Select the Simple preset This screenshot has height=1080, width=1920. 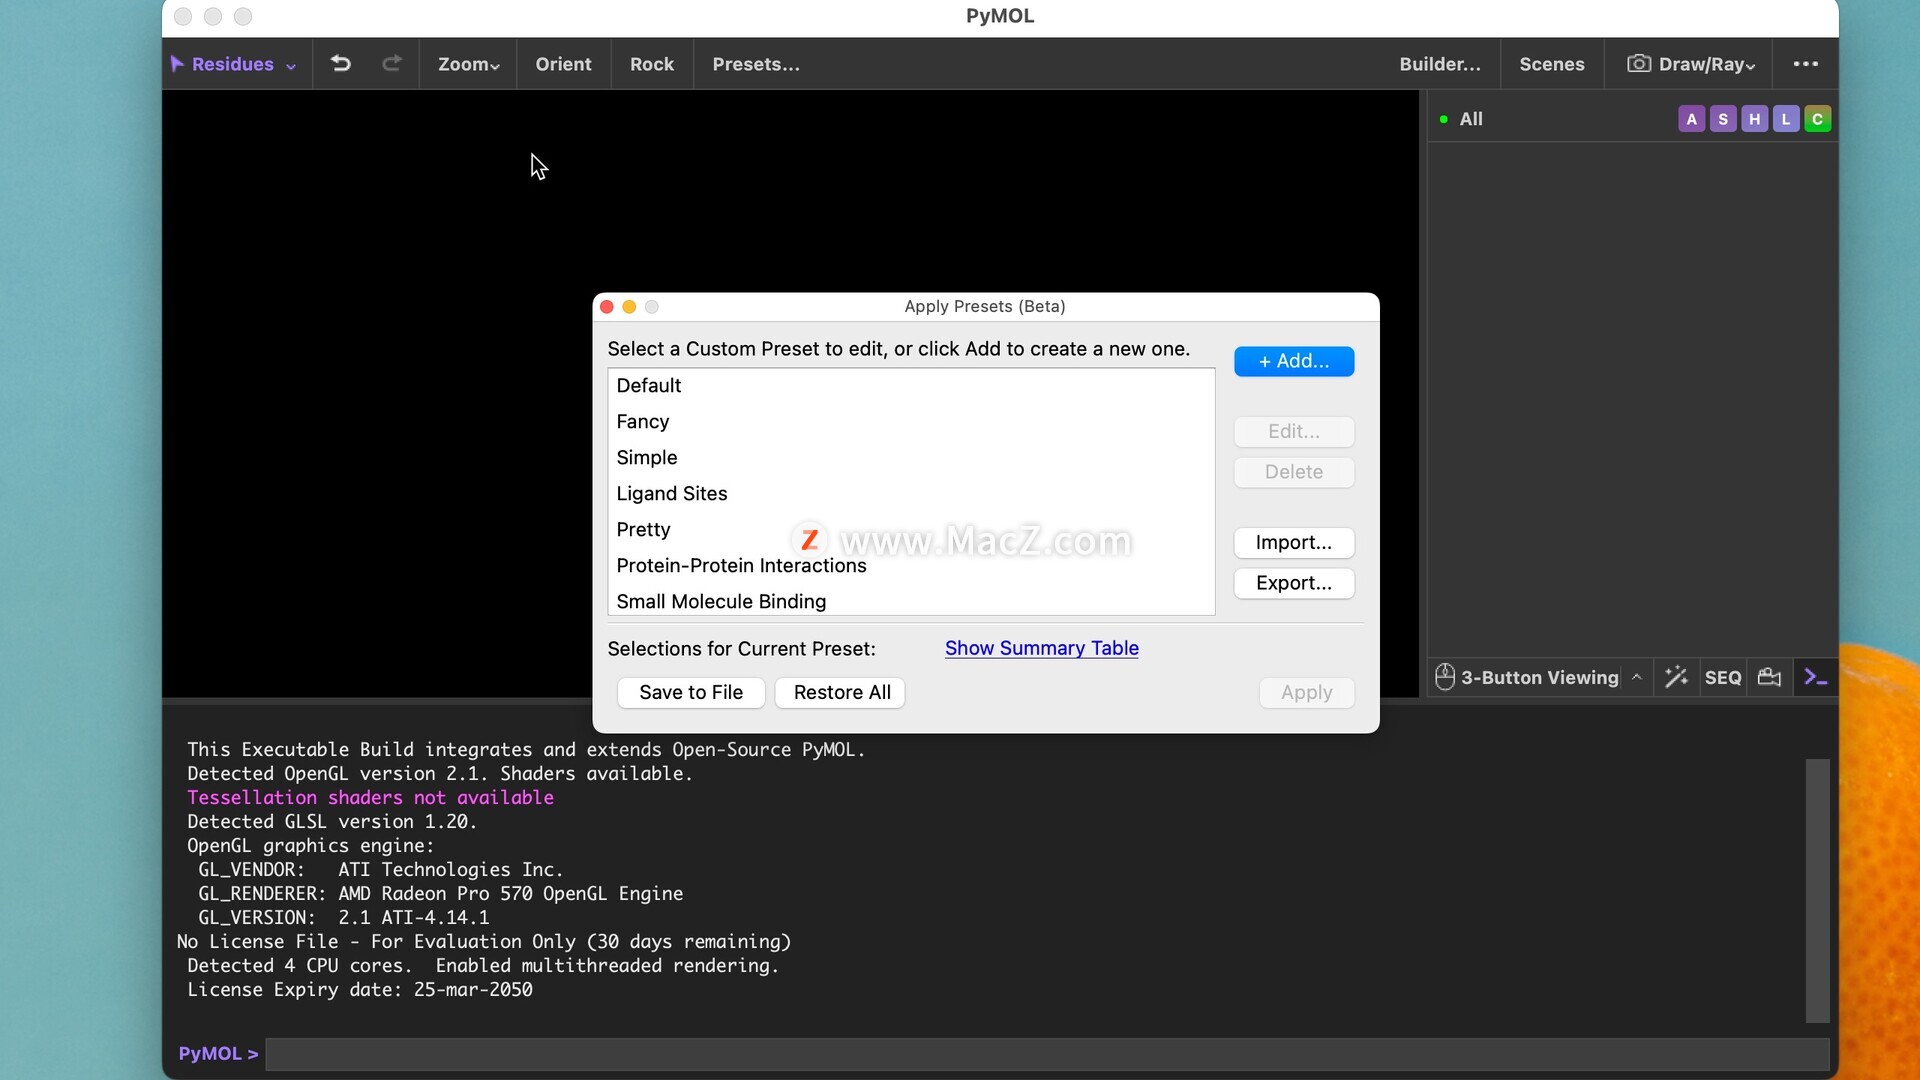pos(911,458)
